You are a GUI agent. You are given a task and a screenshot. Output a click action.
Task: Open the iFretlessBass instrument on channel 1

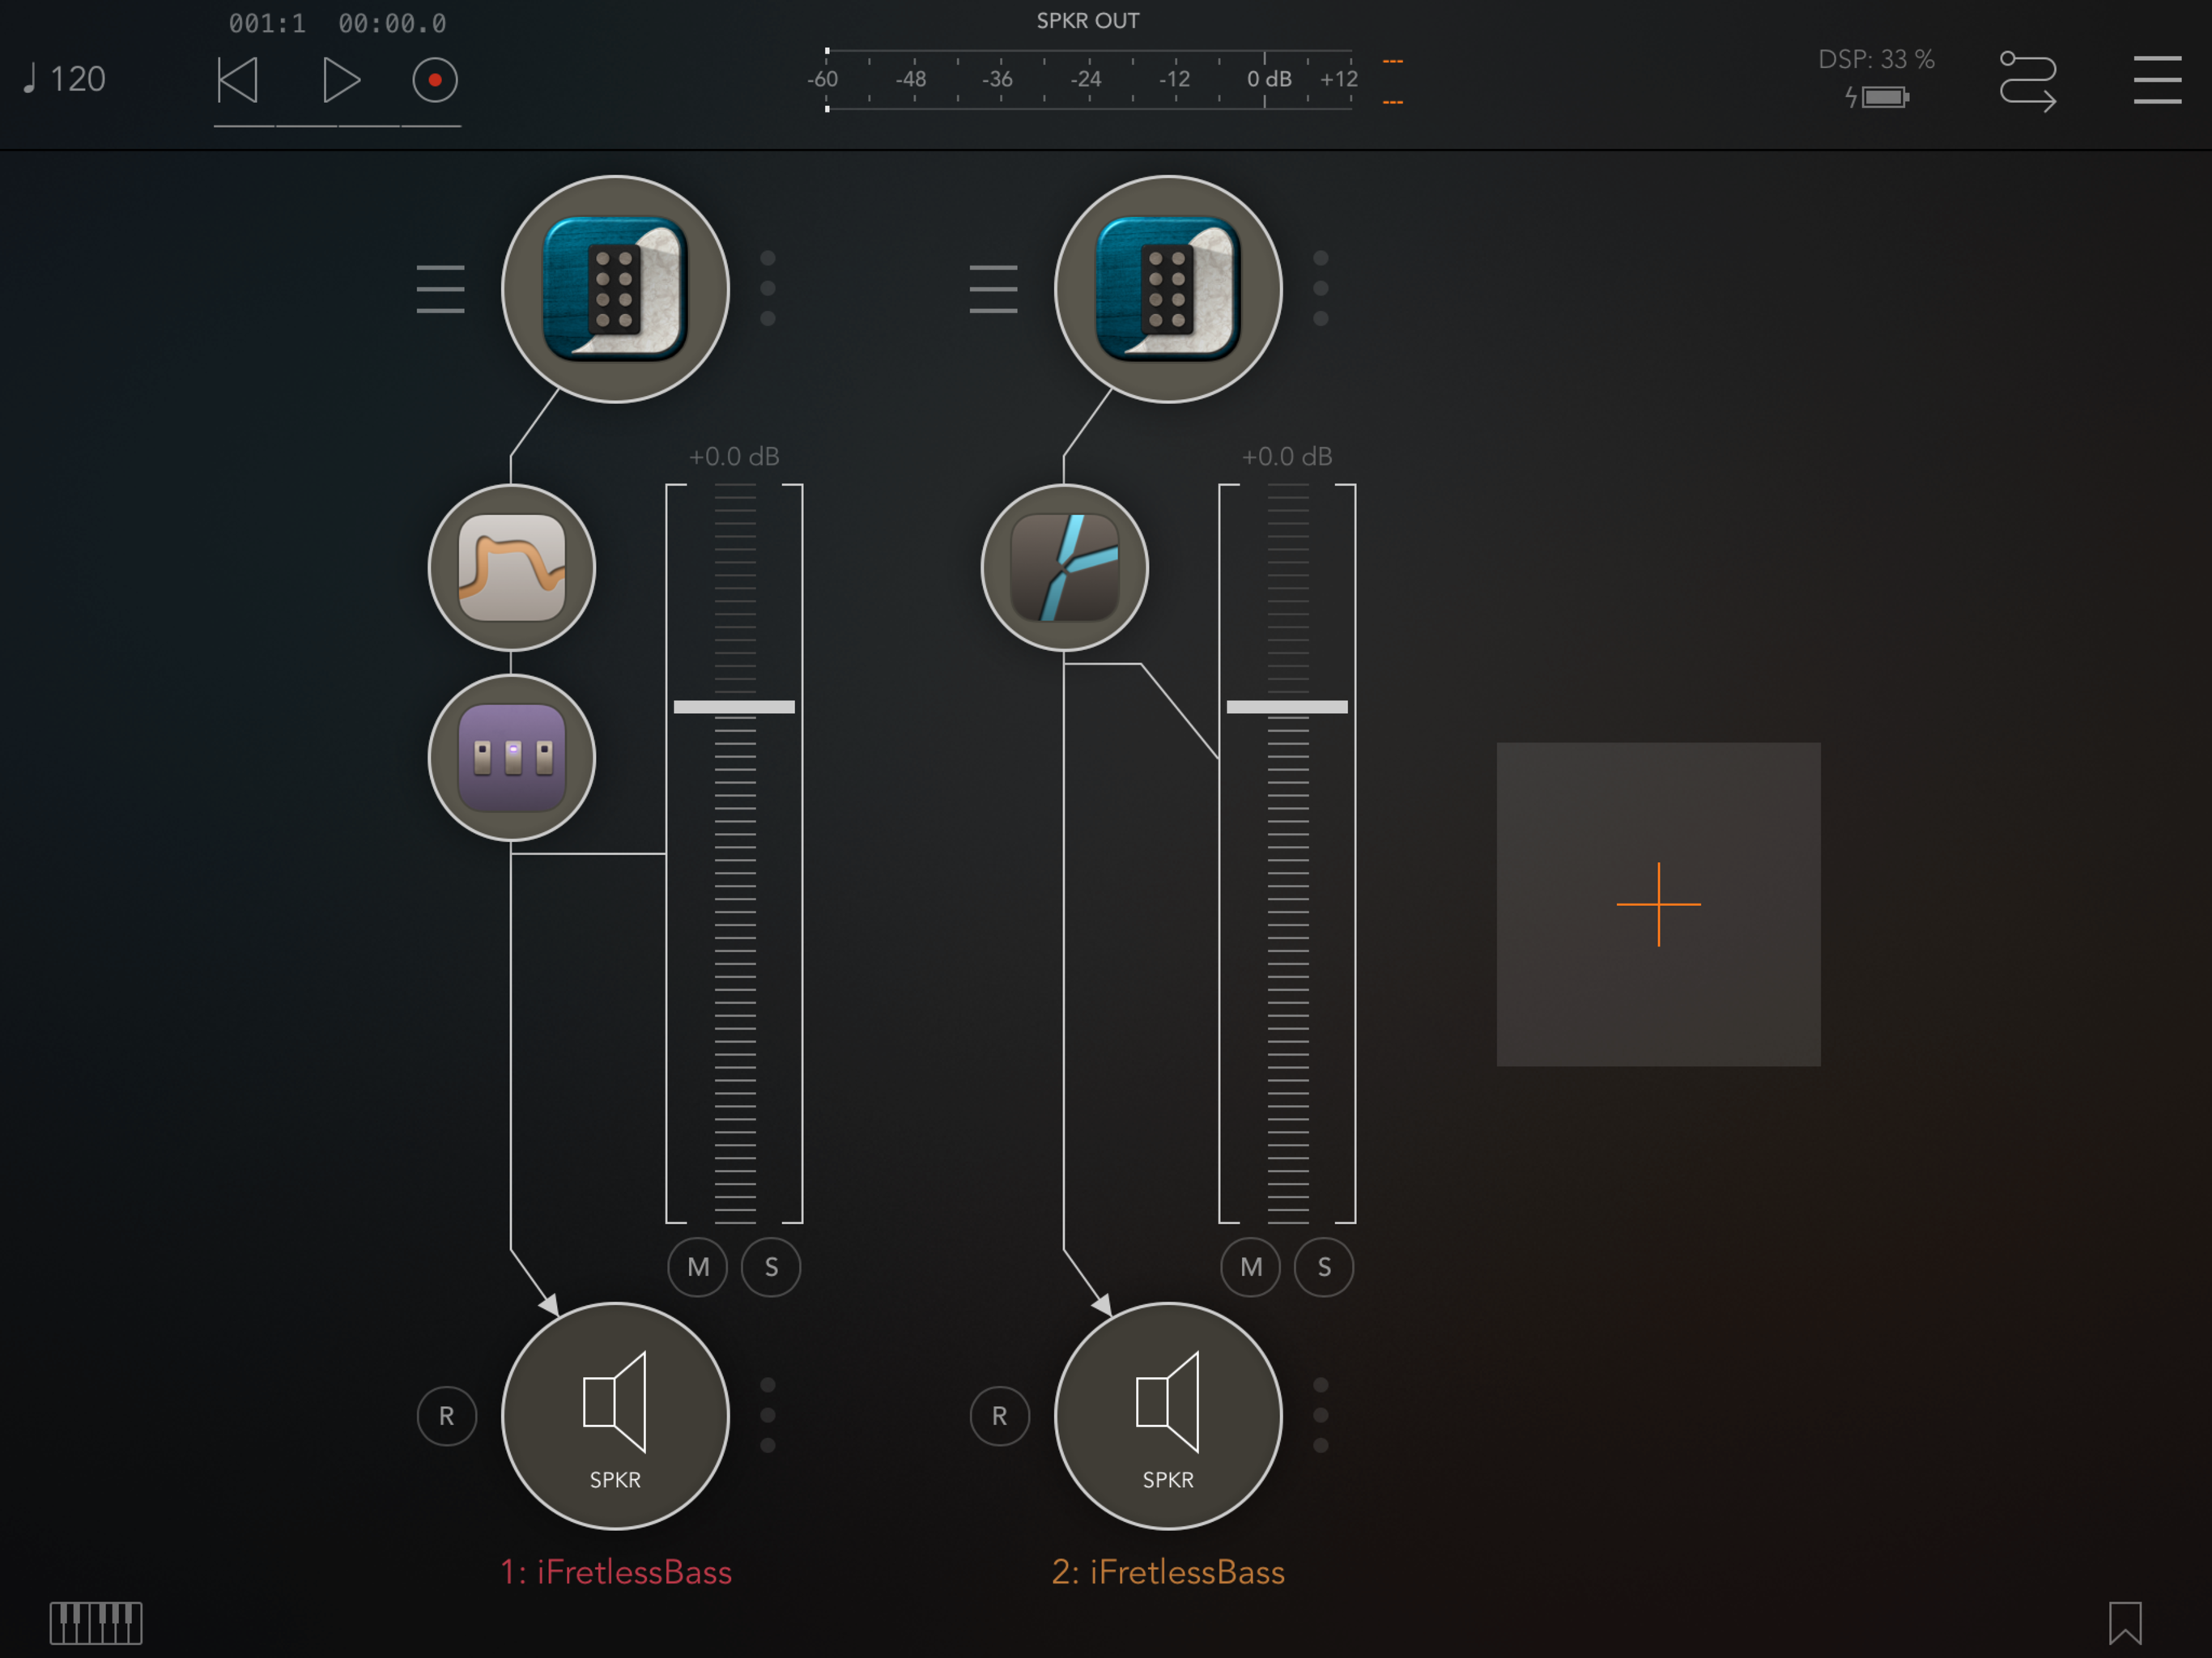(x=615, y=289)
